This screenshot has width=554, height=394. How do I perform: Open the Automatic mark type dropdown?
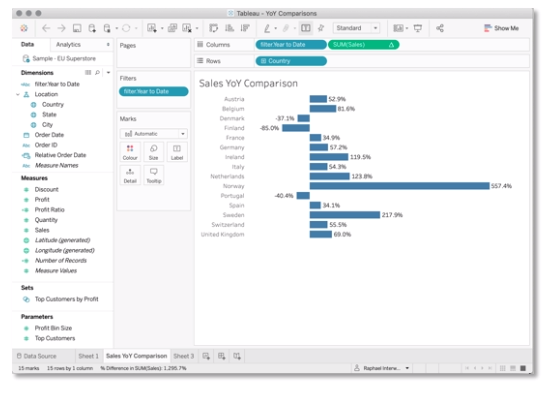(154, 134)
